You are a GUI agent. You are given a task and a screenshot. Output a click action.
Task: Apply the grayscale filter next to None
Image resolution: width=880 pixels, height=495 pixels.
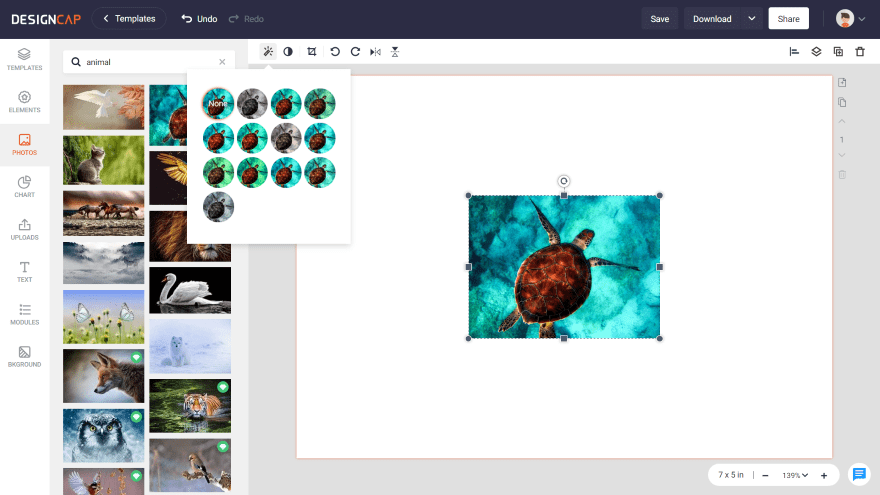coord(252,104)
